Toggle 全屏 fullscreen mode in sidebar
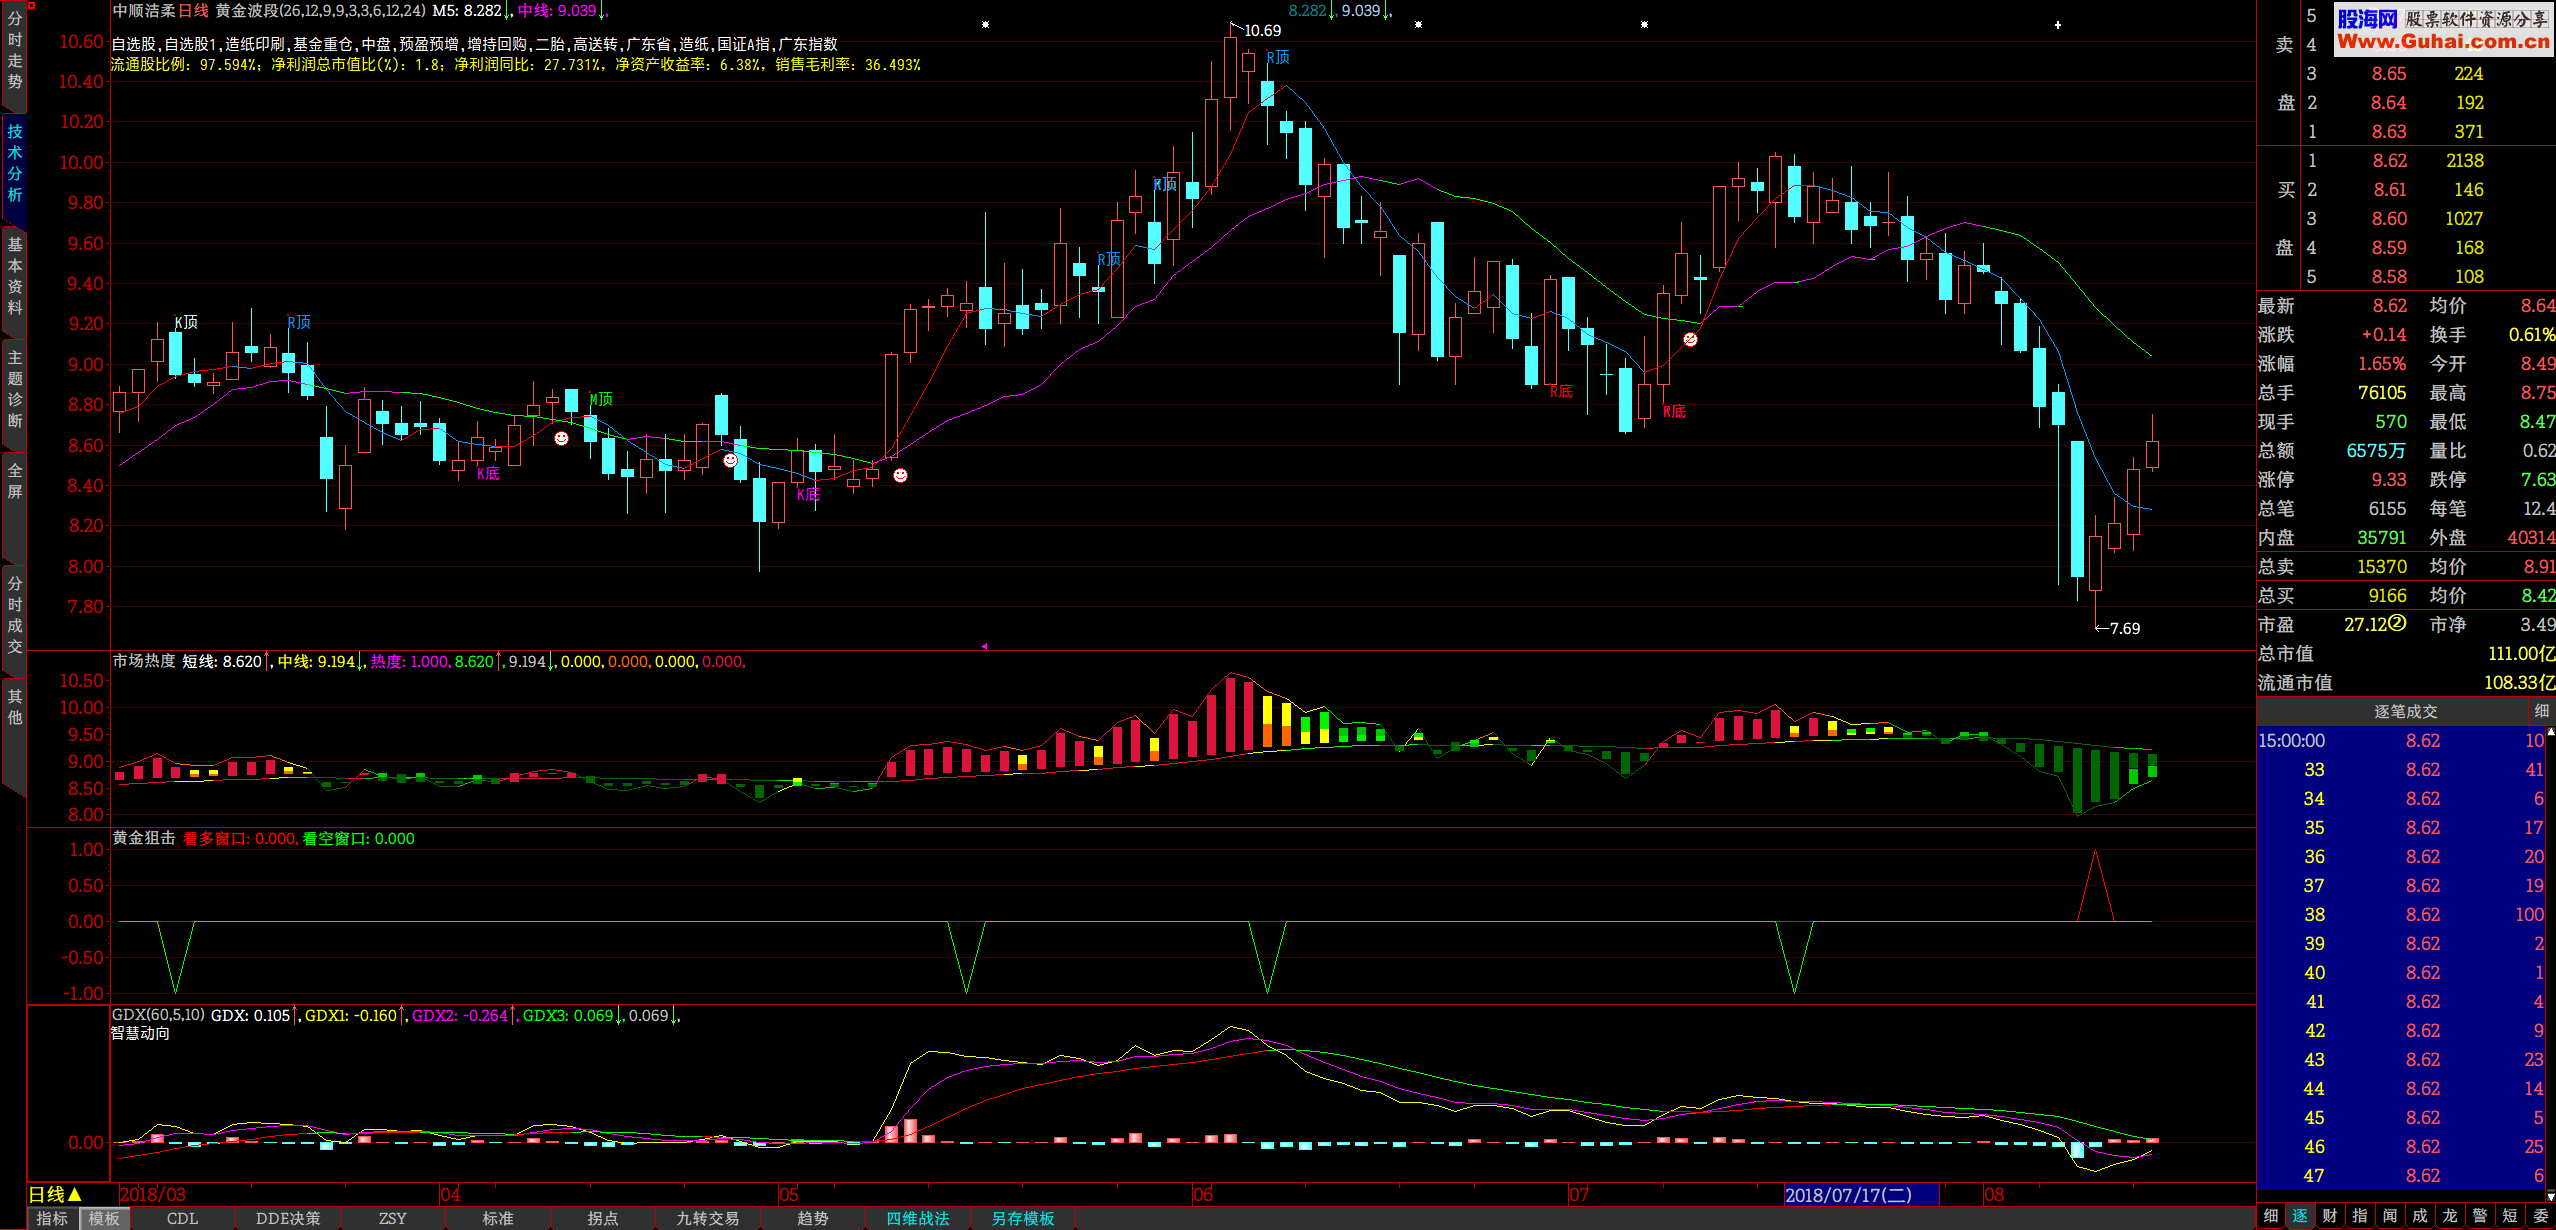Viewport: 2556px width, 1230px height. tap(14, 480)
